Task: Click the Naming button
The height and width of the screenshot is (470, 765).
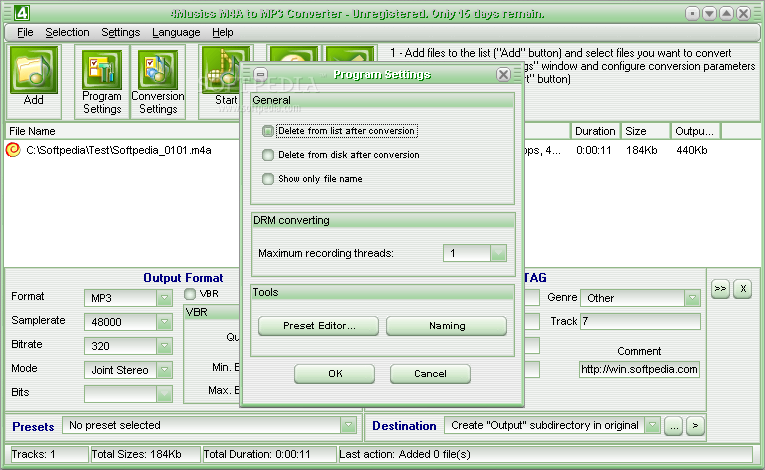Action: click(446, 326)
